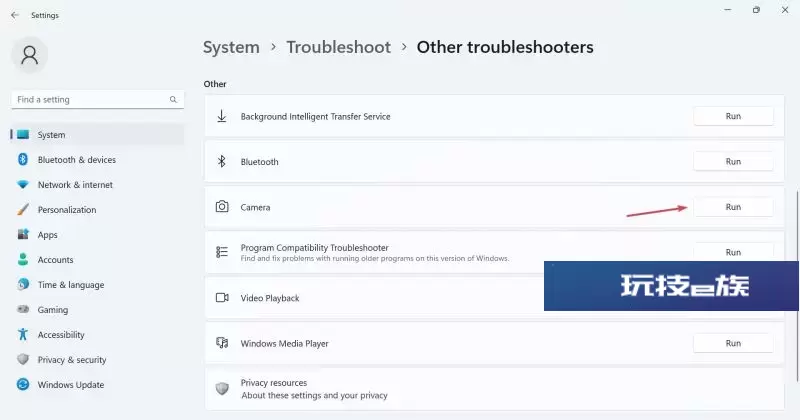800x420 pixels.
Task: Click the Troubleshoot breadcrumb link
Action: click(x=339, y=47)
